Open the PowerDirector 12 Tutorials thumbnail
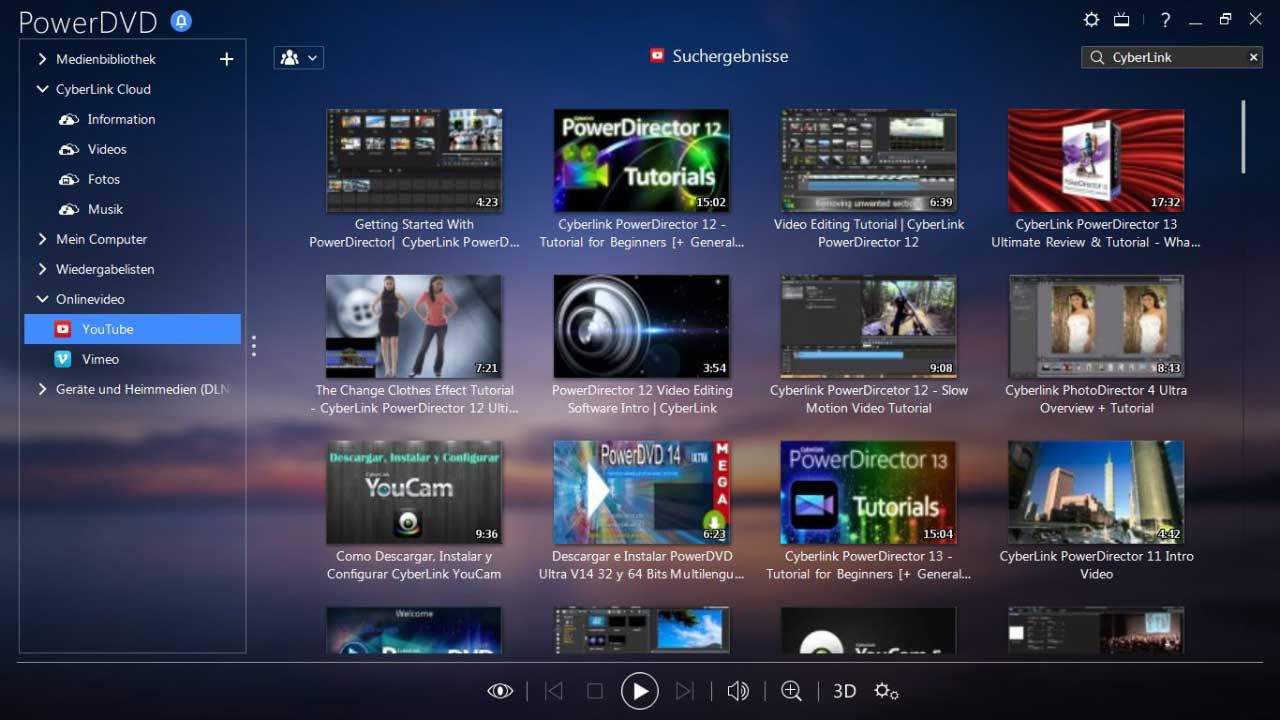 tap(641, 160)
